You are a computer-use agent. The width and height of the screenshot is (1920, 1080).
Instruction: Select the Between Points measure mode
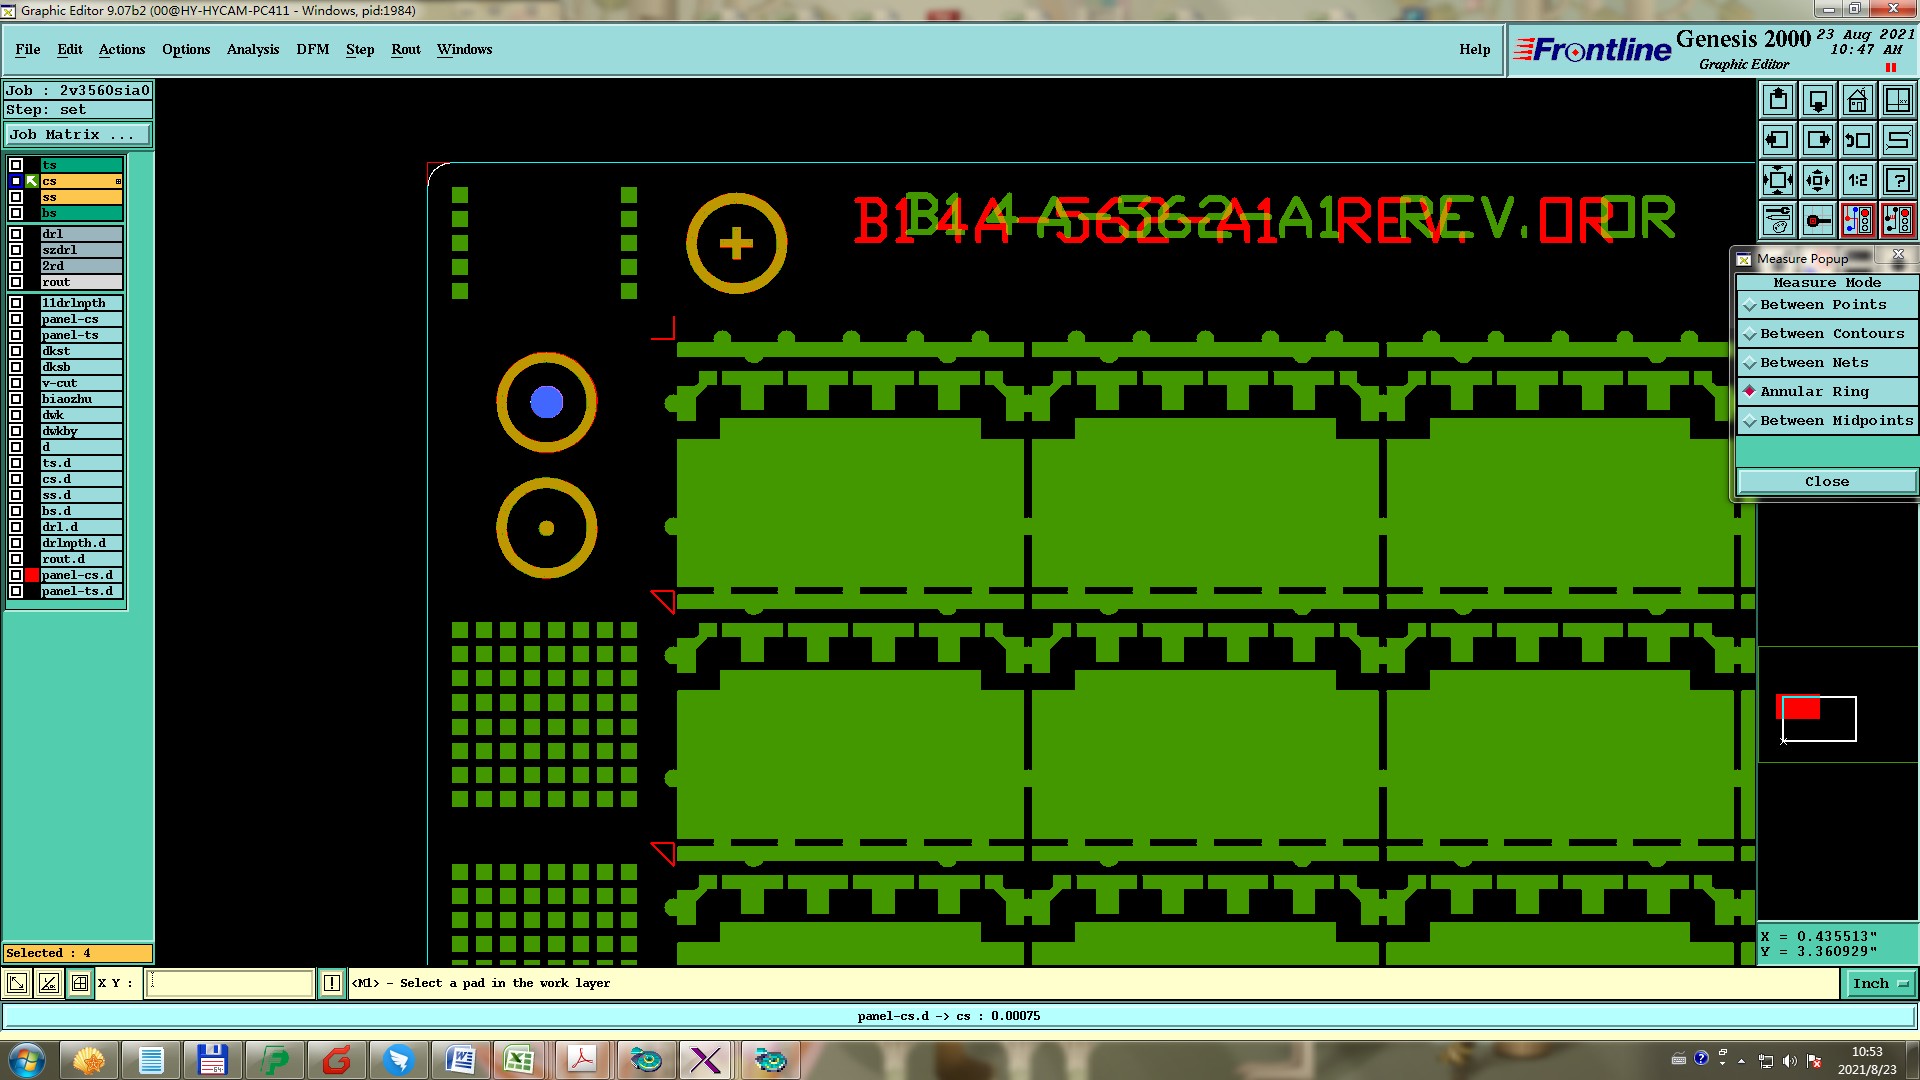point(1822,305)
